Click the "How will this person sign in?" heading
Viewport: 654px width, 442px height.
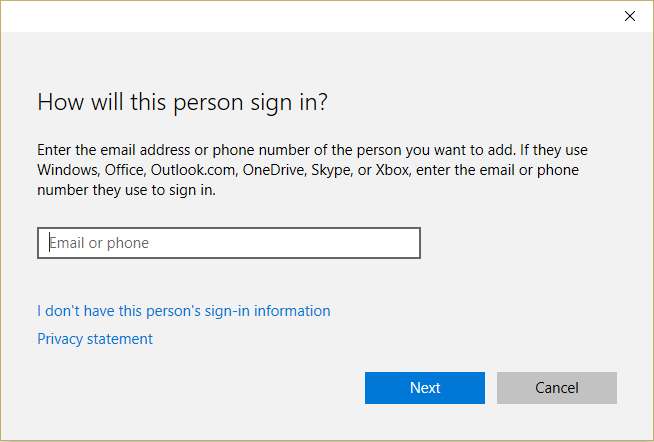click(x=182, y=102)
